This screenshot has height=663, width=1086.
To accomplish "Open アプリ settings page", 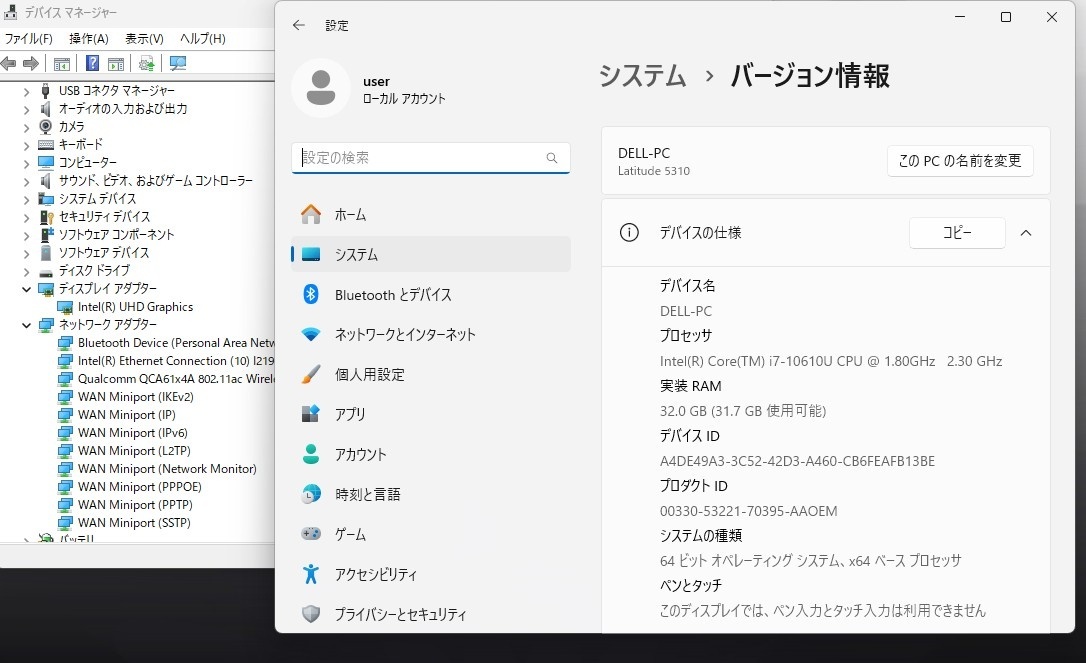I will point(431,414).
